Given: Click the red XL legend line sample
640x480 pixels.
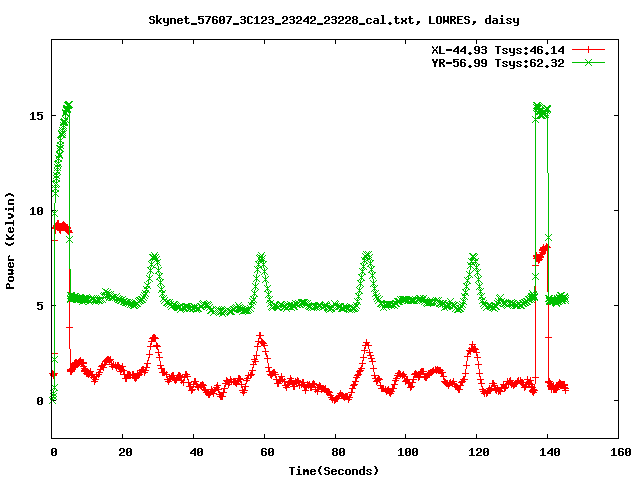Looking at the screenshot, I should coord(588,50).
